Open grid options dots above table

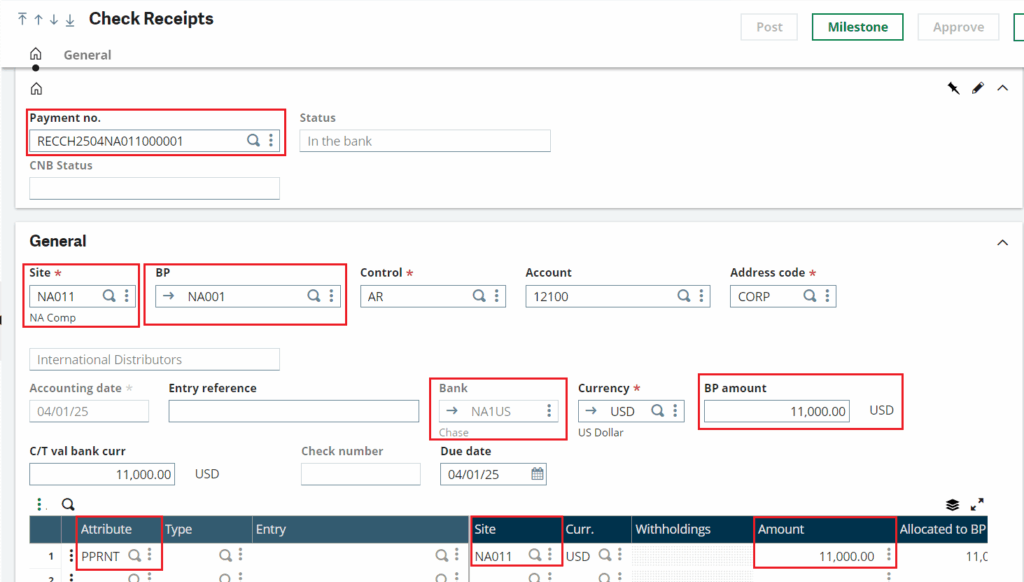click(40, 504)
